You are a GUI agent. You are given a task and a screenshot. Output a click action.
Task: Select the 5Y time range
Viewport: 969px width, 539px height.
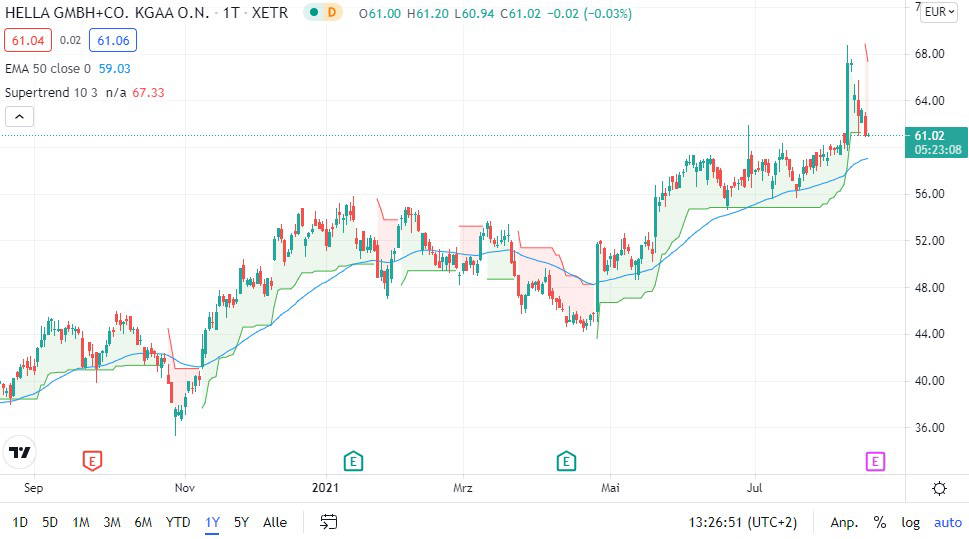click(241, 522)
